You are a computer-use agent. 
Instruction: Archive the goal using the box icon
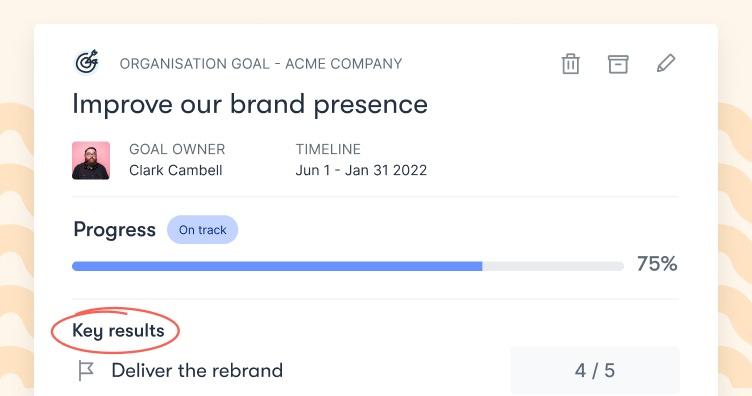click(x=618, y=64)
